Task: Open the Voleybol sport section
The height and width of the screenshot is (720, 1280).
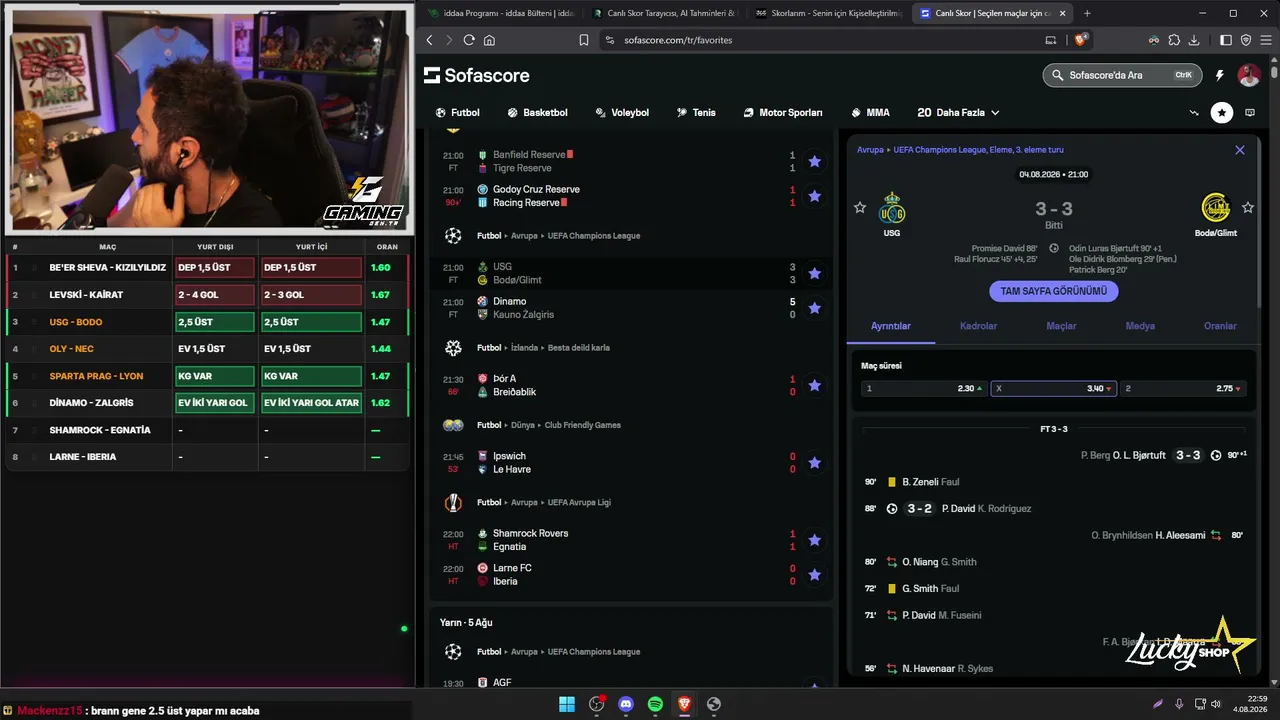Action: point(622,113)
